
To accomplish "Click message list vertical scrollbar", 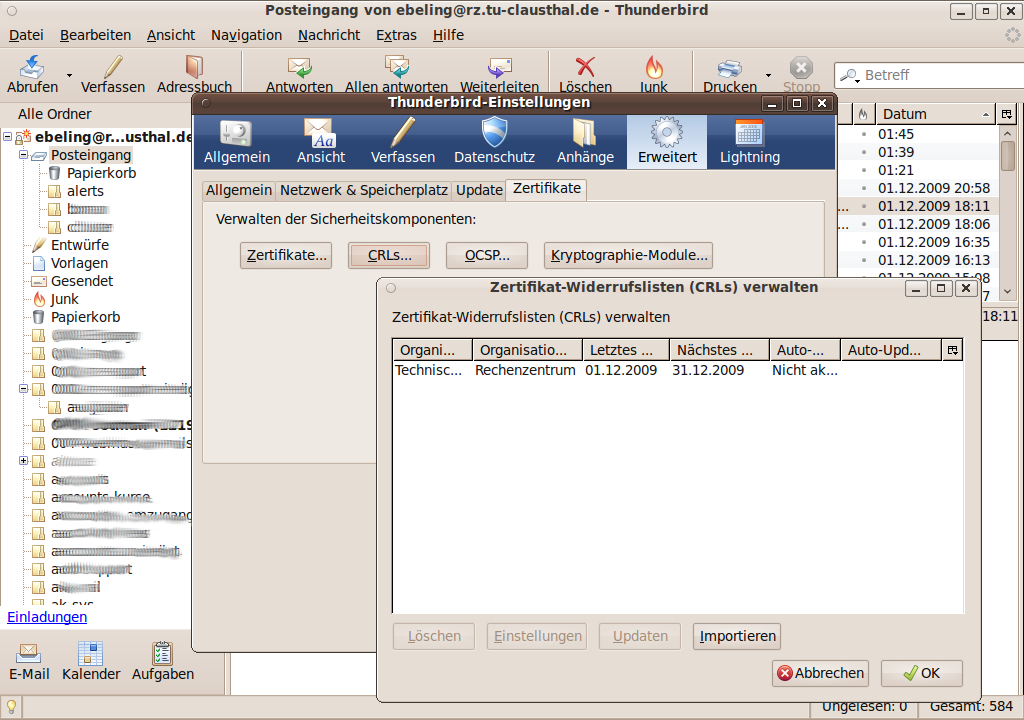I will (x=1007, y=212).
